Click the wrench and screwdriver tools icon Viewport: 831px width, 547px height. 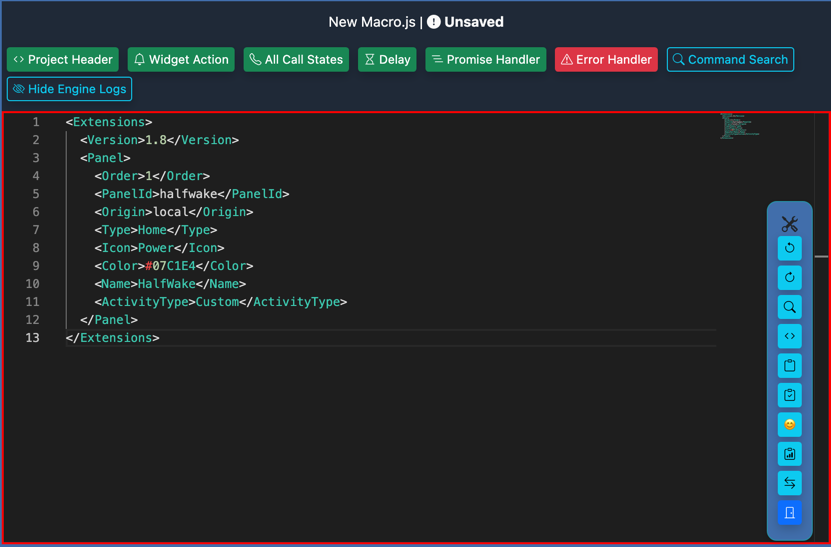[x=789, y=223]
